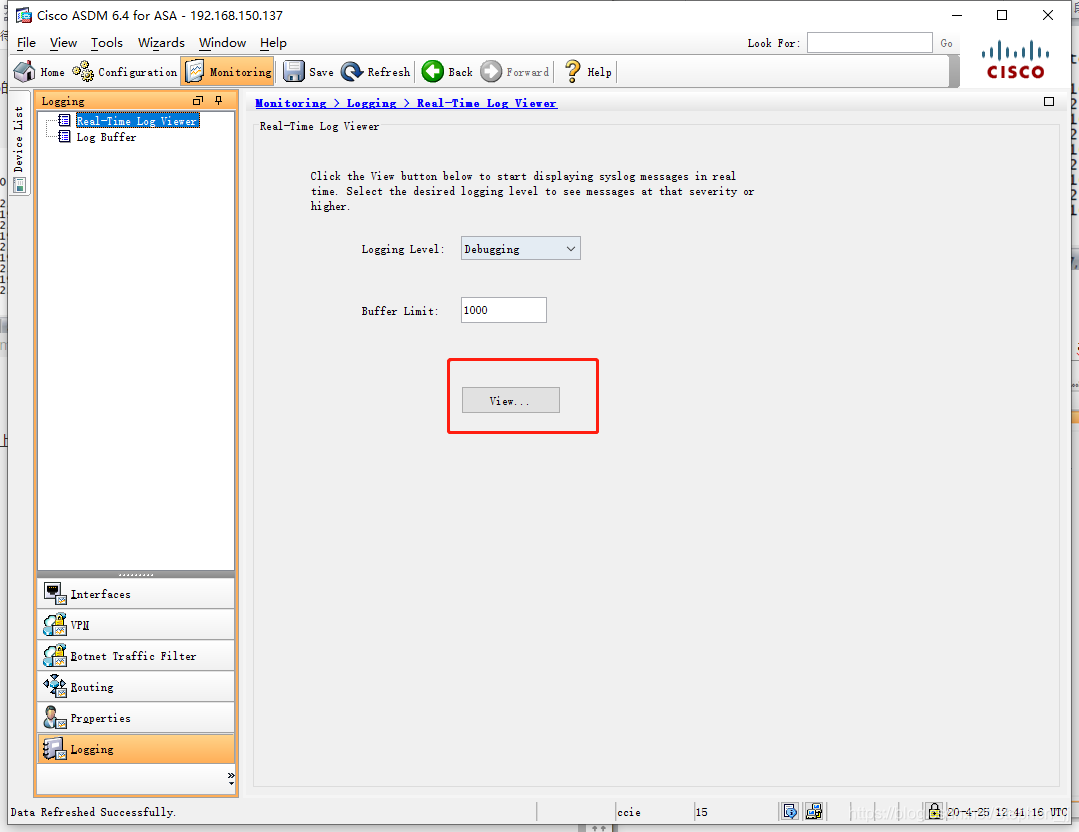Open the Wizards menu
The width and height of the screenshot is (1079, 832).
click(x=161, y=43)
